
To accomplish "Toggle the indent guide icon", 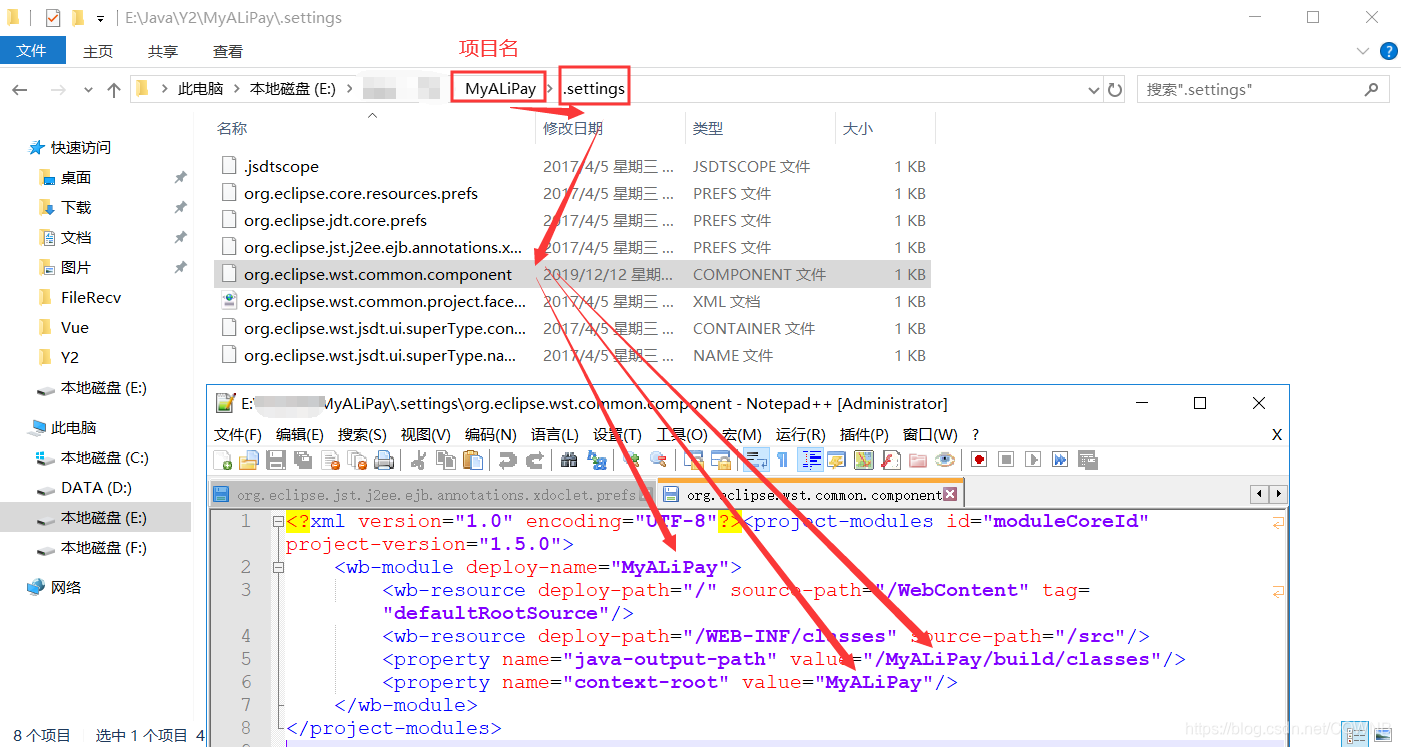I will (811, 460).
